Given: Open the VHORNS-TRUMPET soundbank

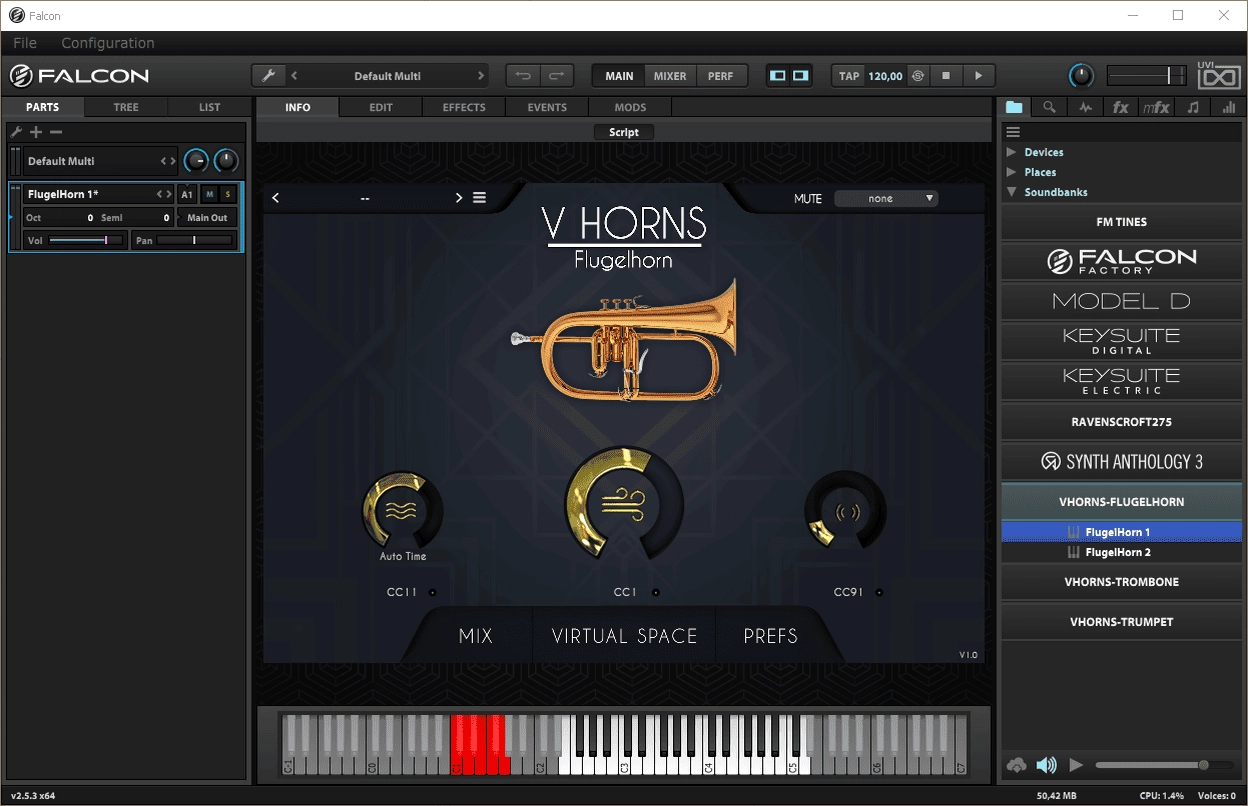Looking at the screenshot, I should pos(1121,622).
